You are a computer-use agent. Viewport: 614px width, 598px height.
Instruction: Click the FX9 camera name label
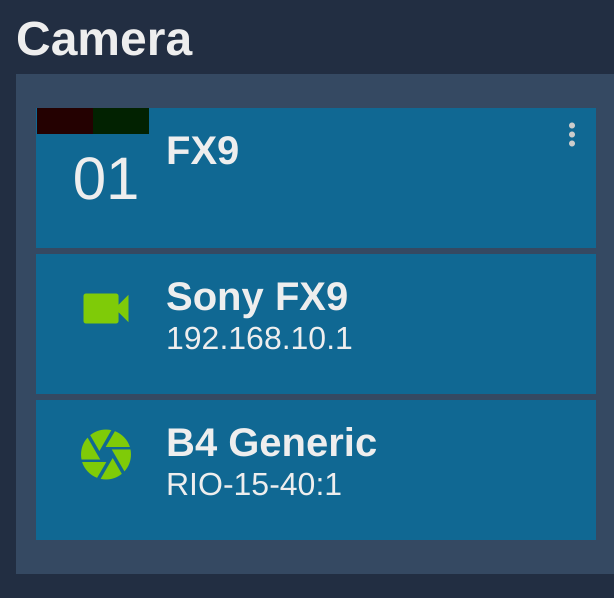202,151
